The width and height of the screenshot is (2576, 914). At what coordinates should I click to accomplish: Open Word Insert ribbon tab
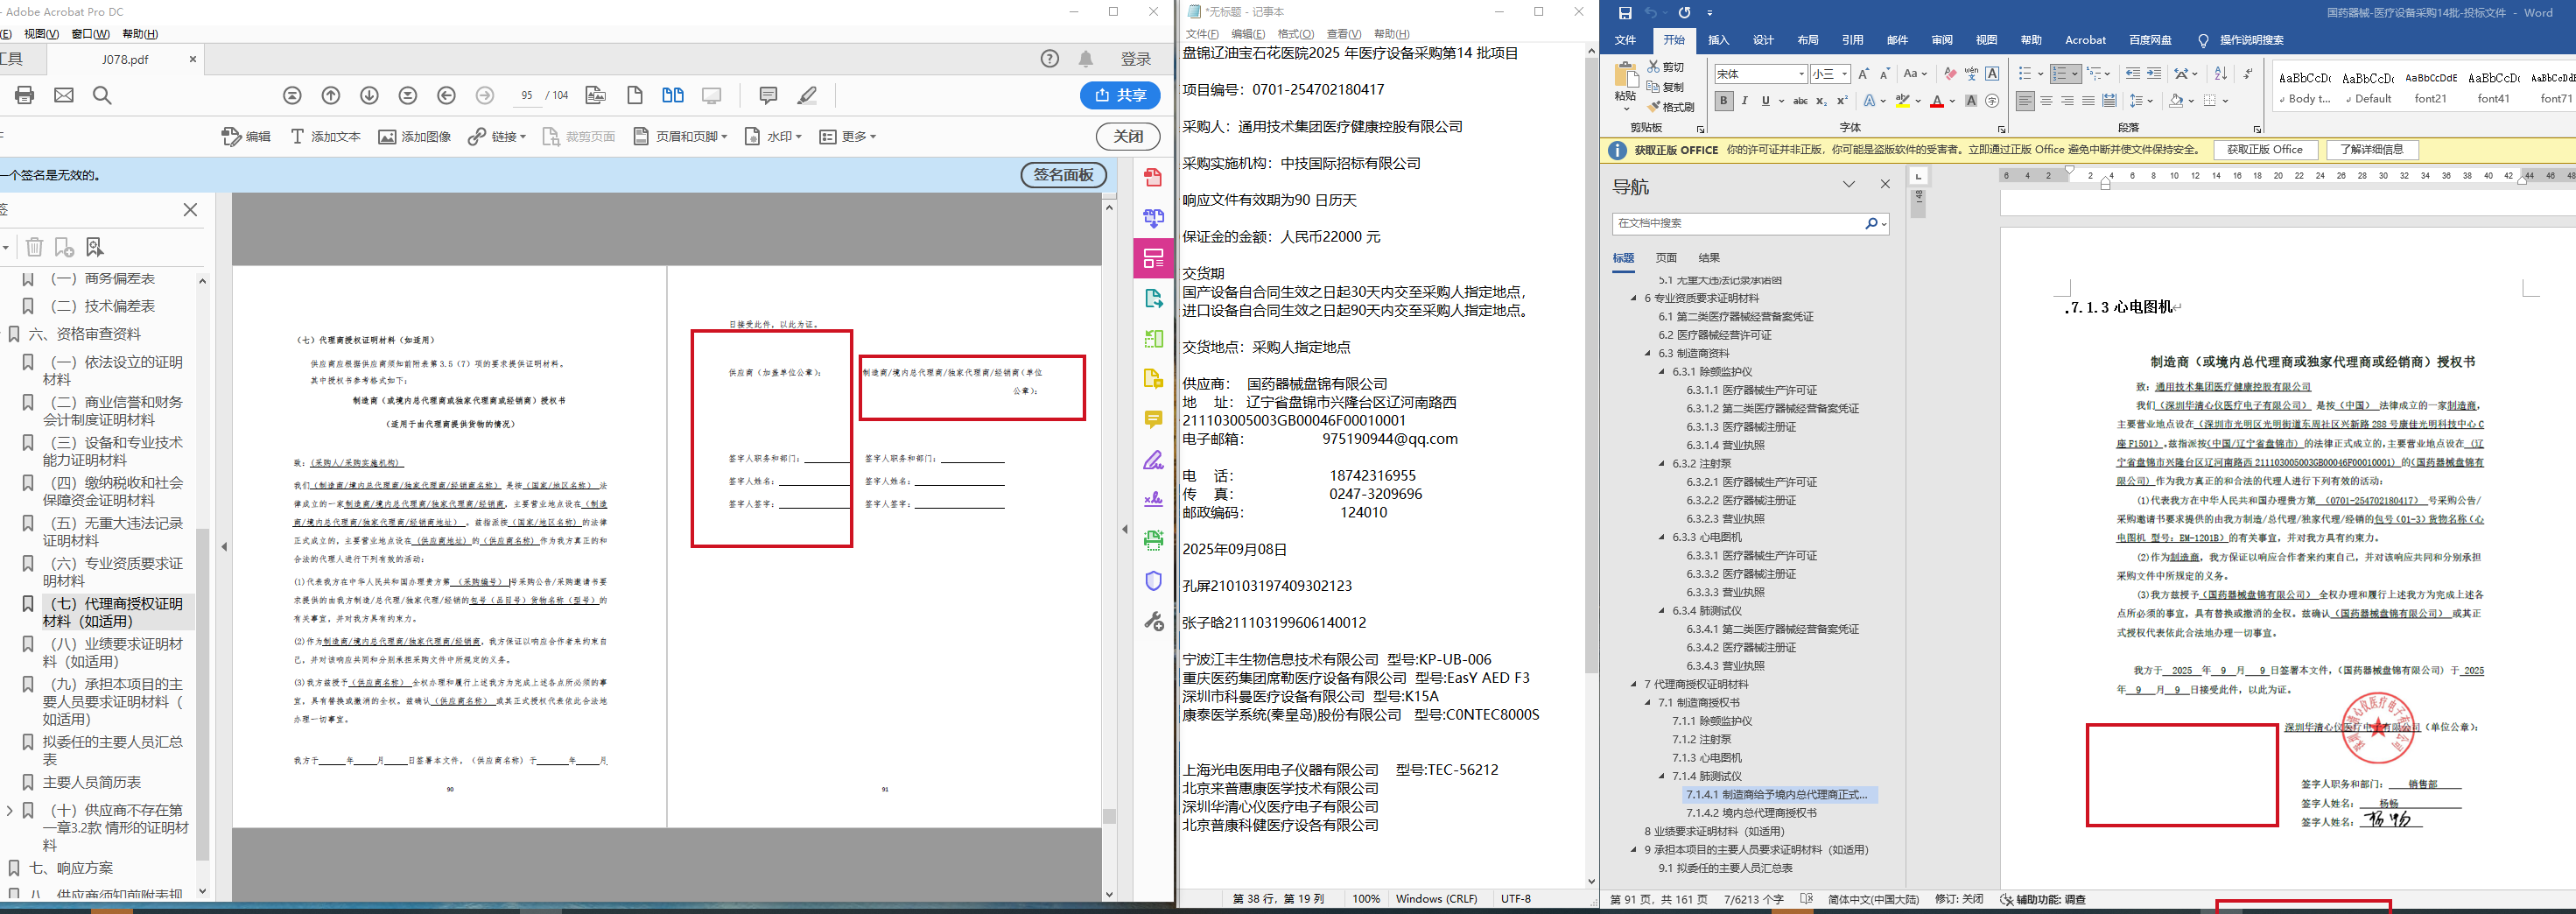pyautogui.click(x=1719, y=40)
